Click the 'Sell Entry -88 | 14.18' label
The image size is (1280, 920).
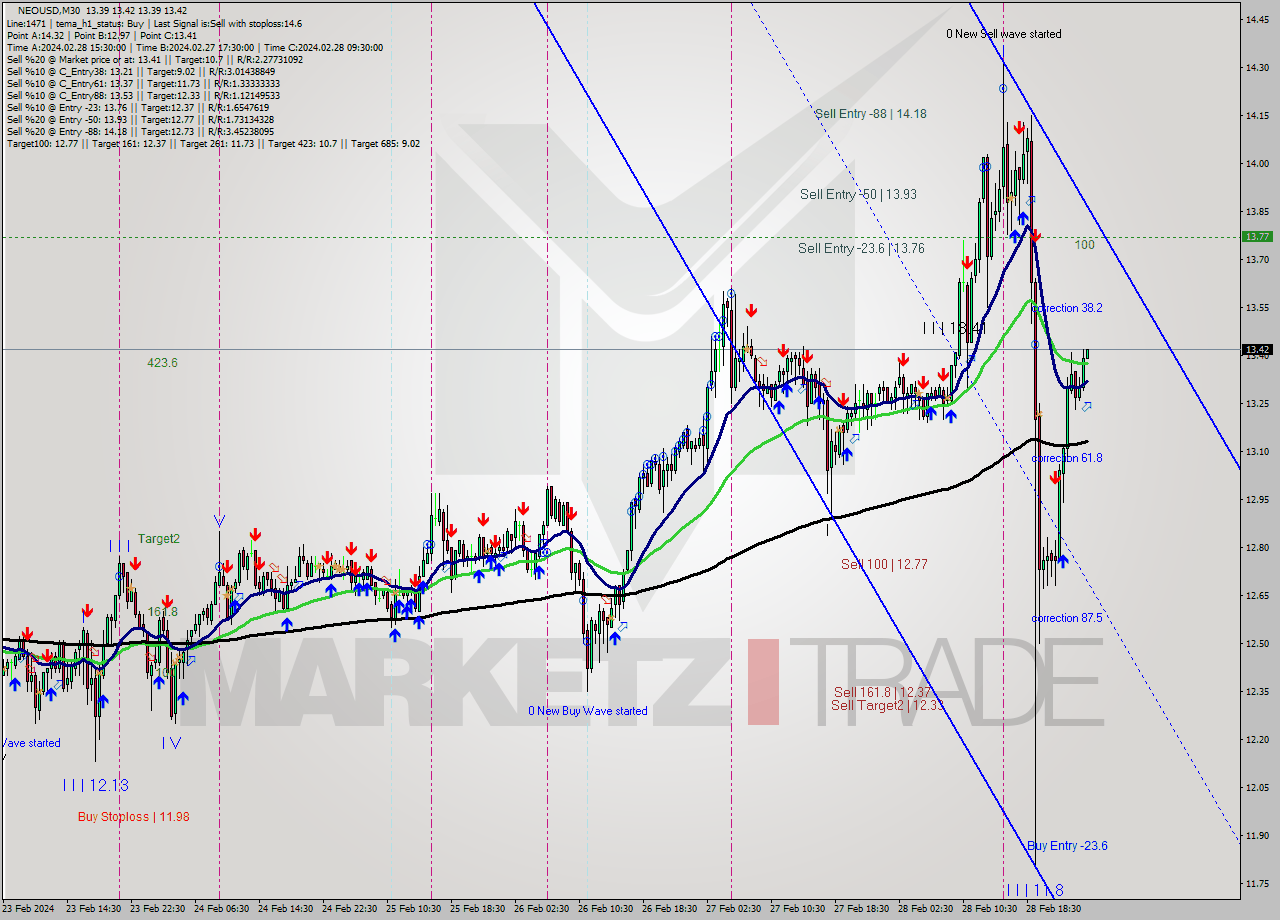[x=870, y=114]
